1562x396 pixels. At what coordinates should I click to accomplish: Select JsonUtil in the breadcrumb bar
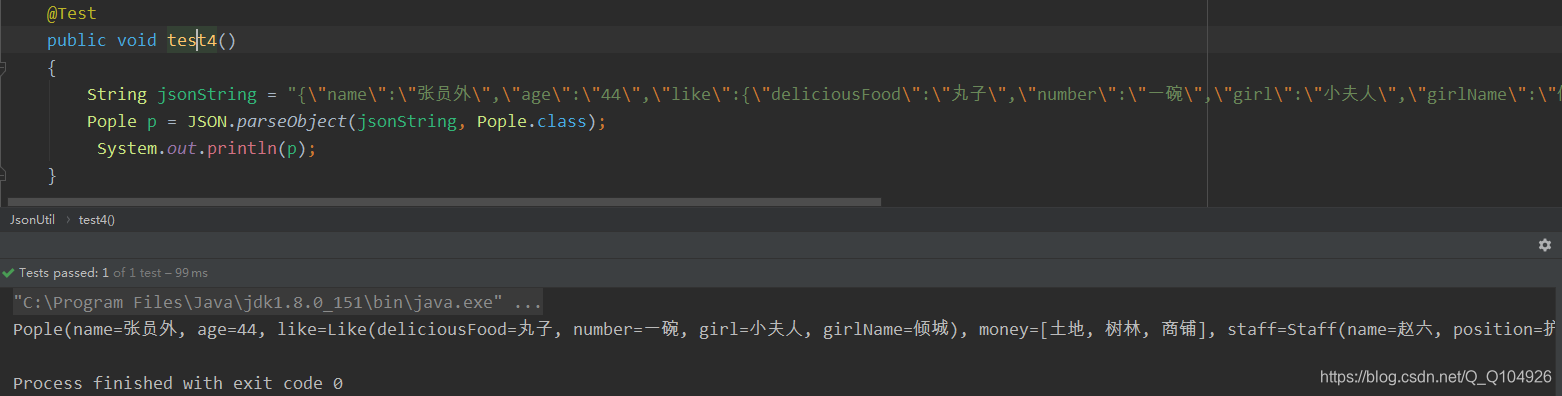(32, 219)
